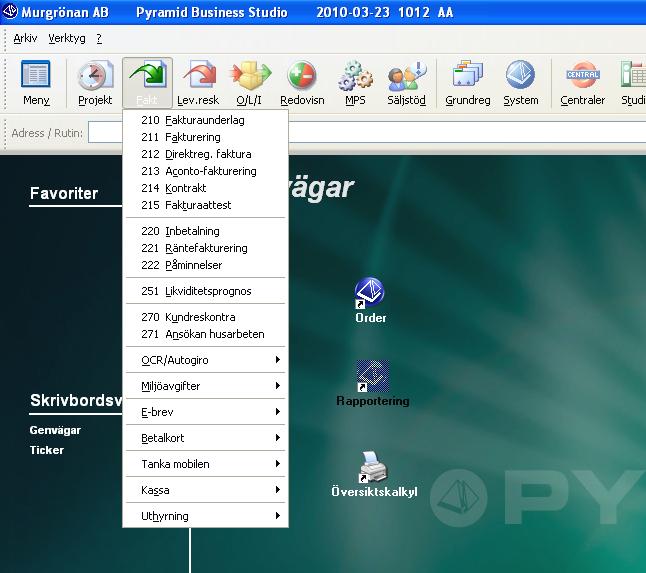
Task: Click the Genvägar link
Action: coord(55,430)
